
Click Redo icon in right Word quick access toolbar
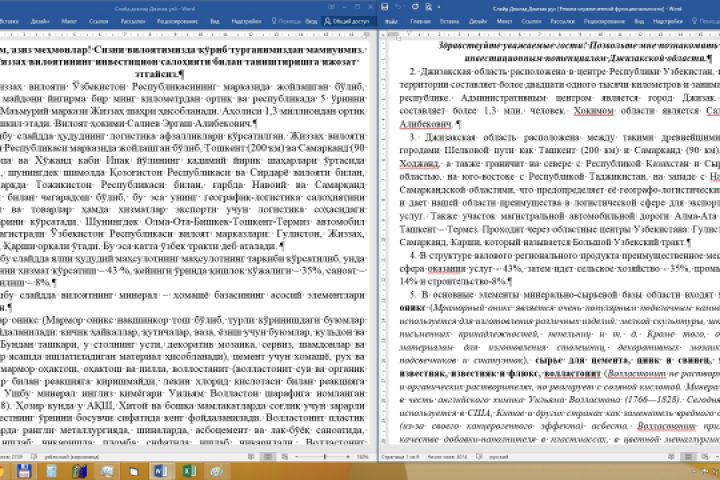(415, 7)
